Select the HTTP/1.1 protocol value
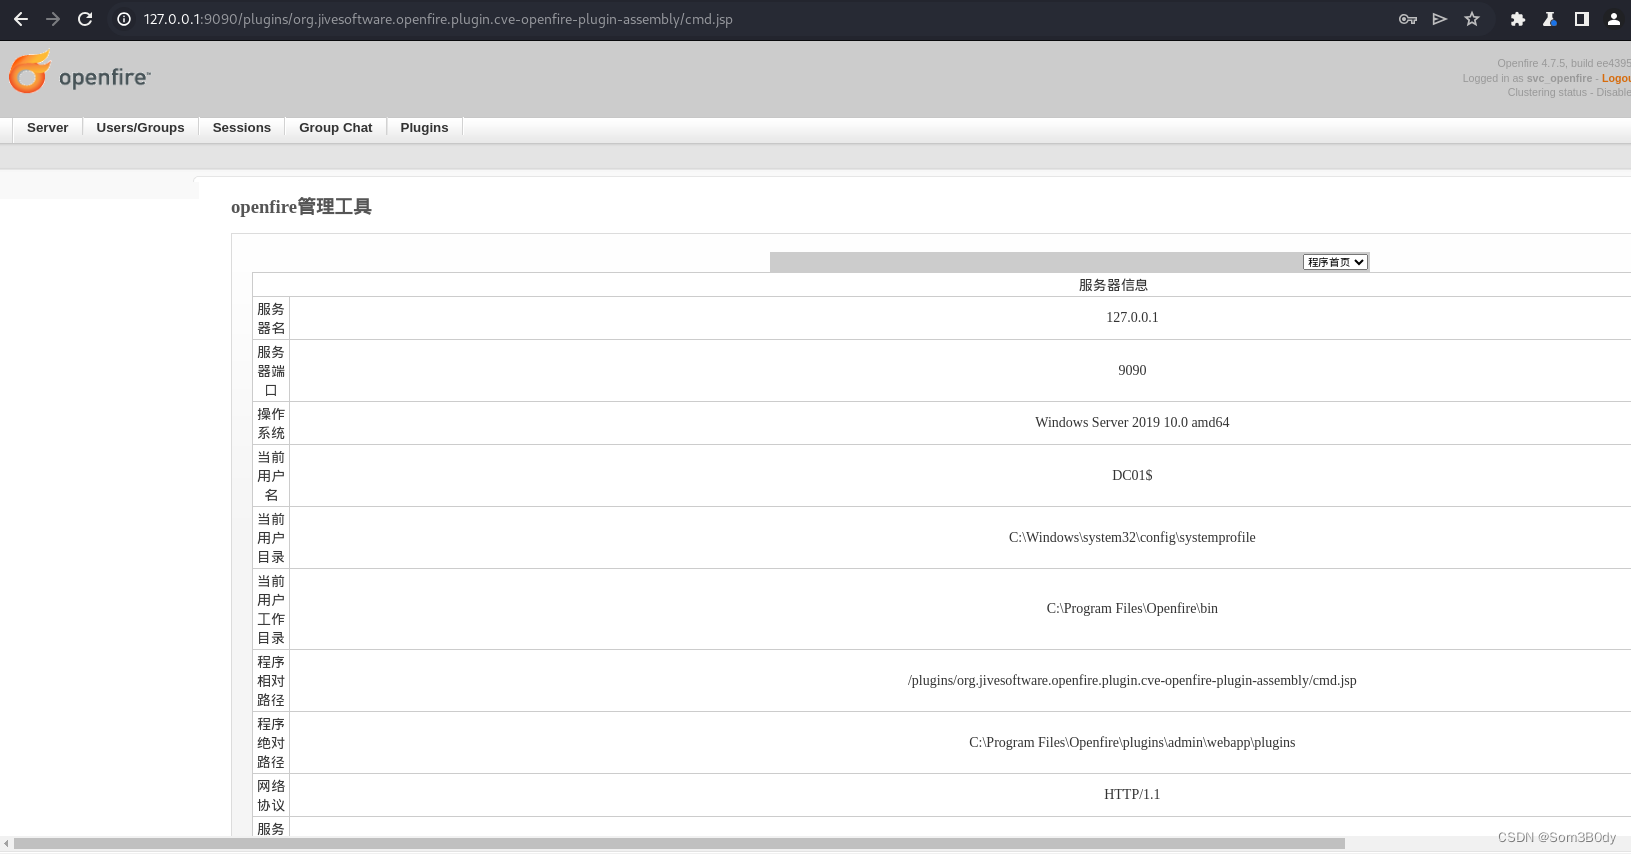 1132,794
